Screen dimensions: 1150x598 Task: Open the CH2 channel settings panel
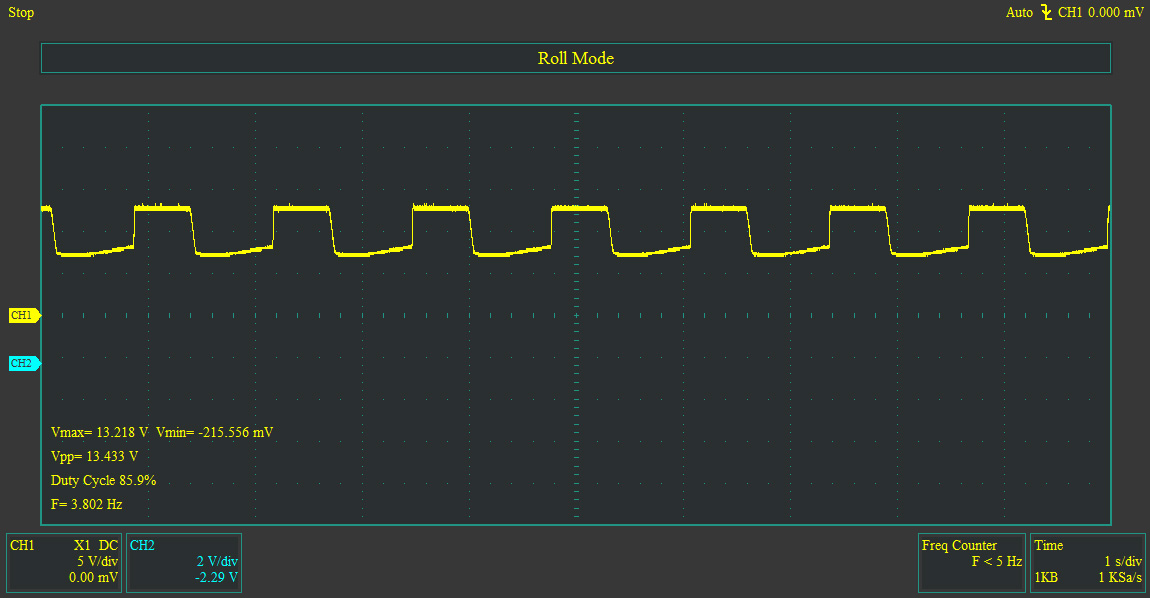coord(184,563)
